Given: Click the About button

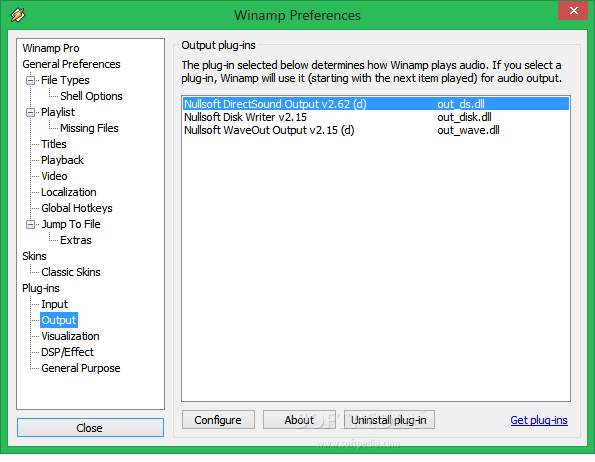Looking at the screenshot, I should pos(299,420).
